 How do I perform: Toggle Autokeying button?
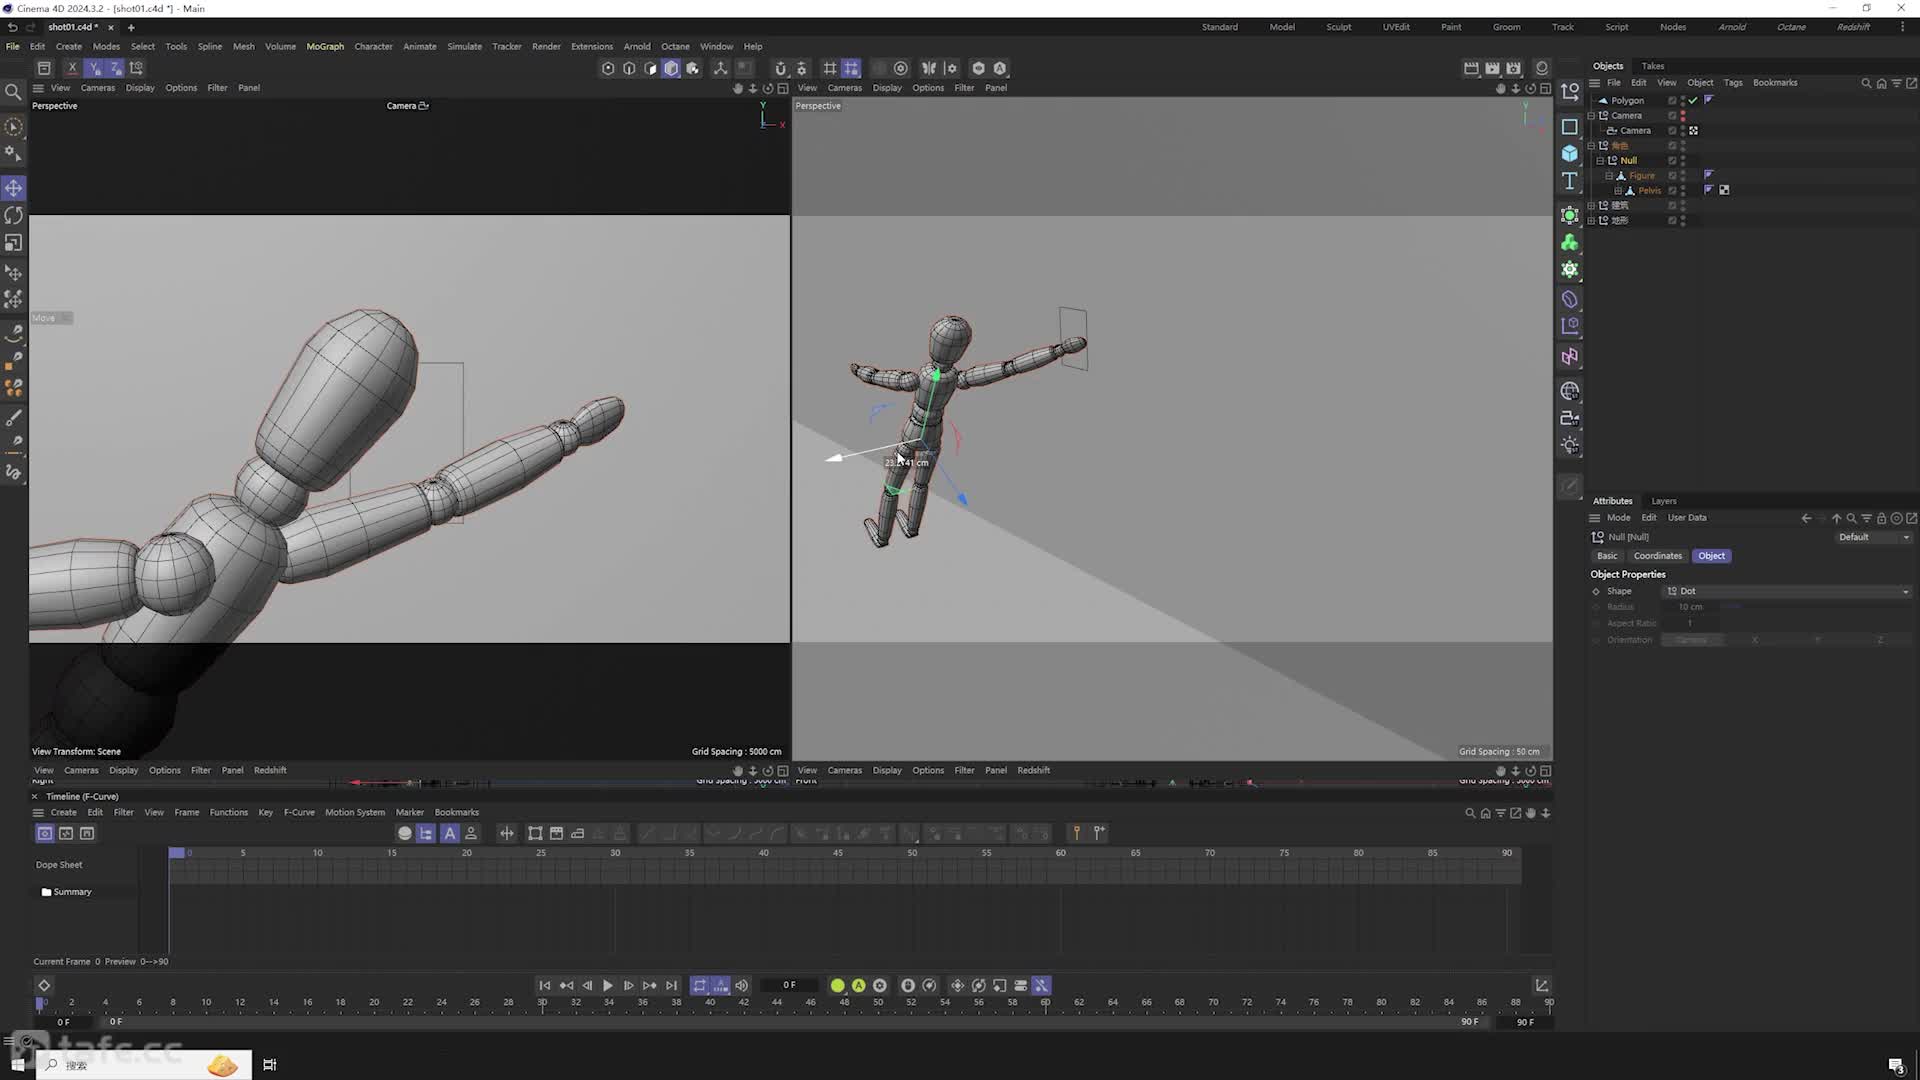(x=858, y=986)
